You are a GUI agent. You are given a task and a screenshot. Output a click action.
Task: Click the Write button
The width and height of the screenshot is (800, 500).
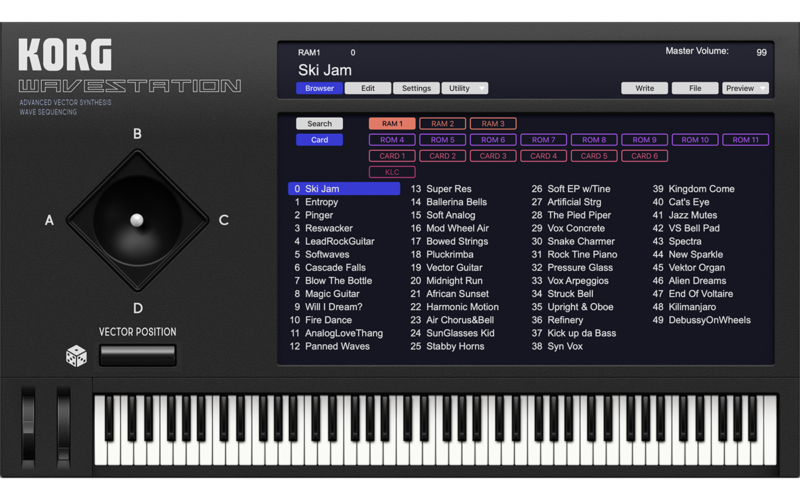[x=644, y=88]
